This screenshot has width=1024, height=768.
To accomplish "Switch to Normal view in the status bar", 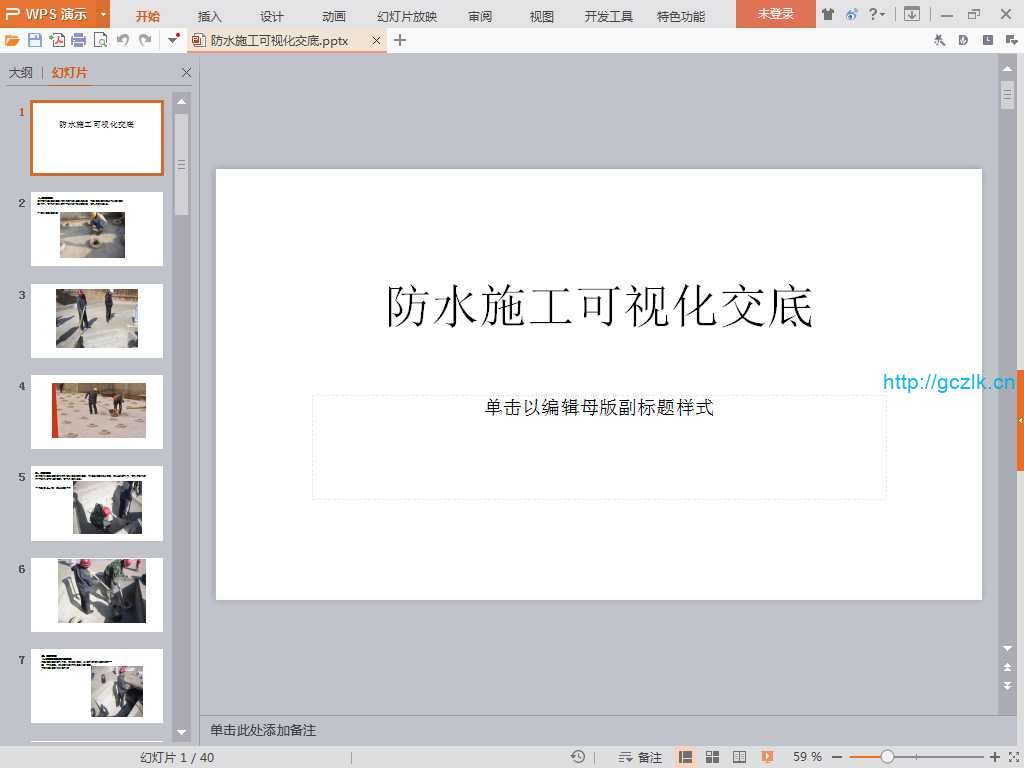I will pos(686,757).
